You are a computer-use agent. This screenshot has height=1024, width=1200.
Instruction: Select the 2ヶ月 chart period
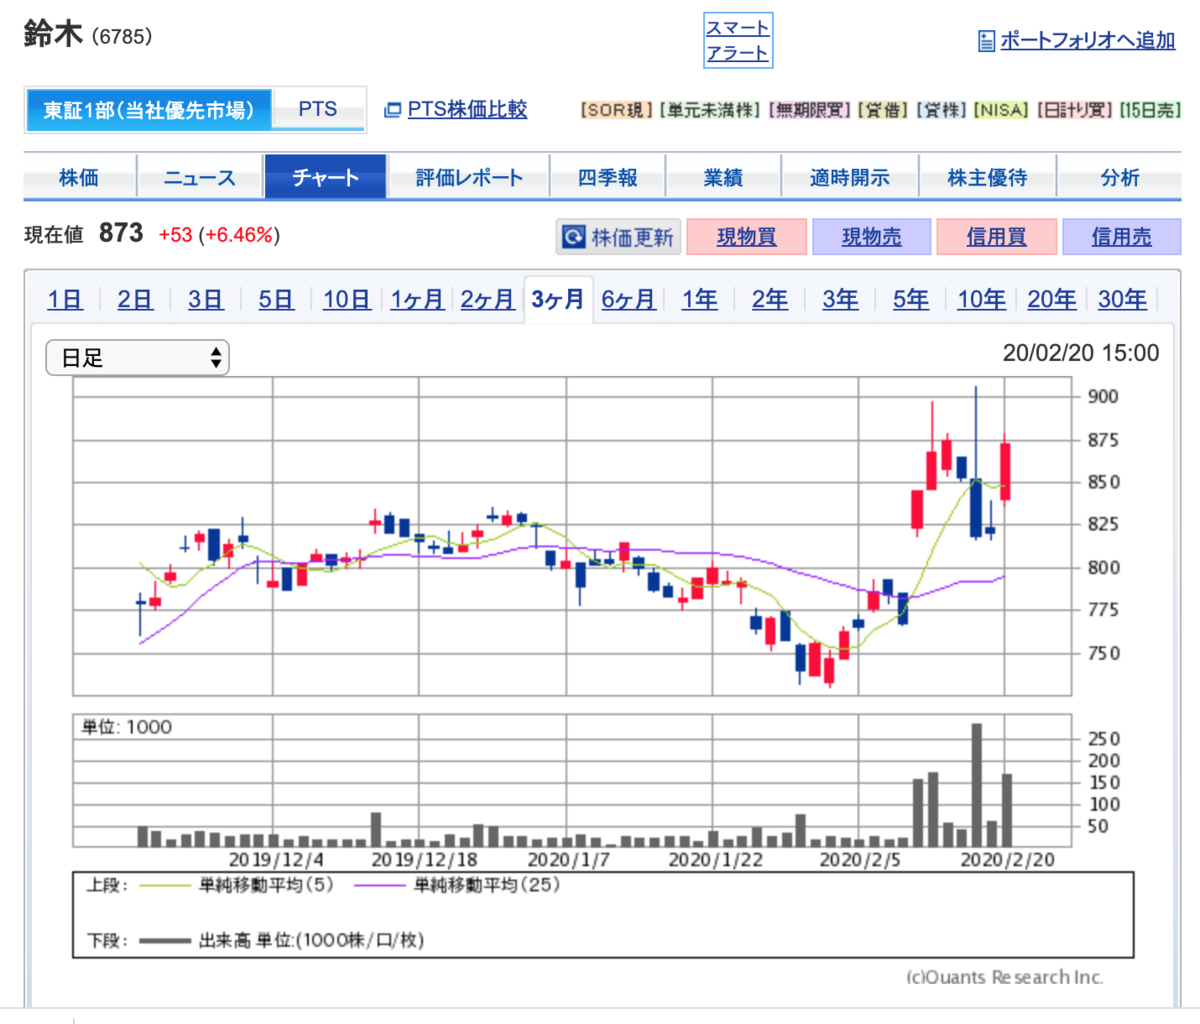click(487, 299)
